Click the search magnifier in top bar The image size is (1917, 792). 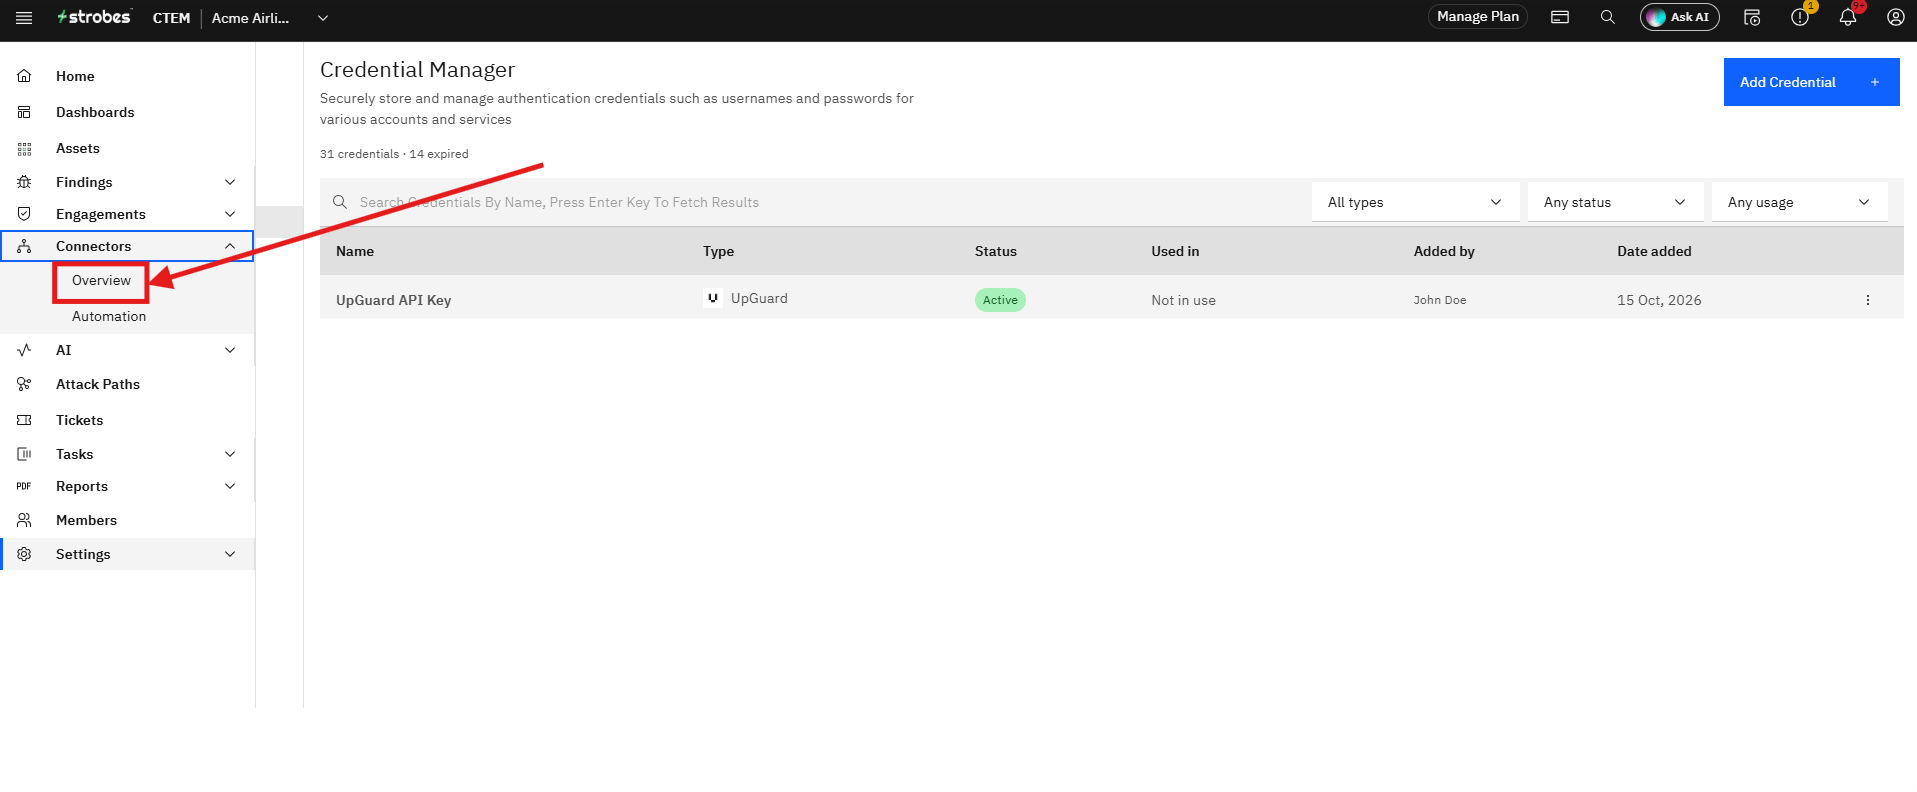(x=1608, y=17)
